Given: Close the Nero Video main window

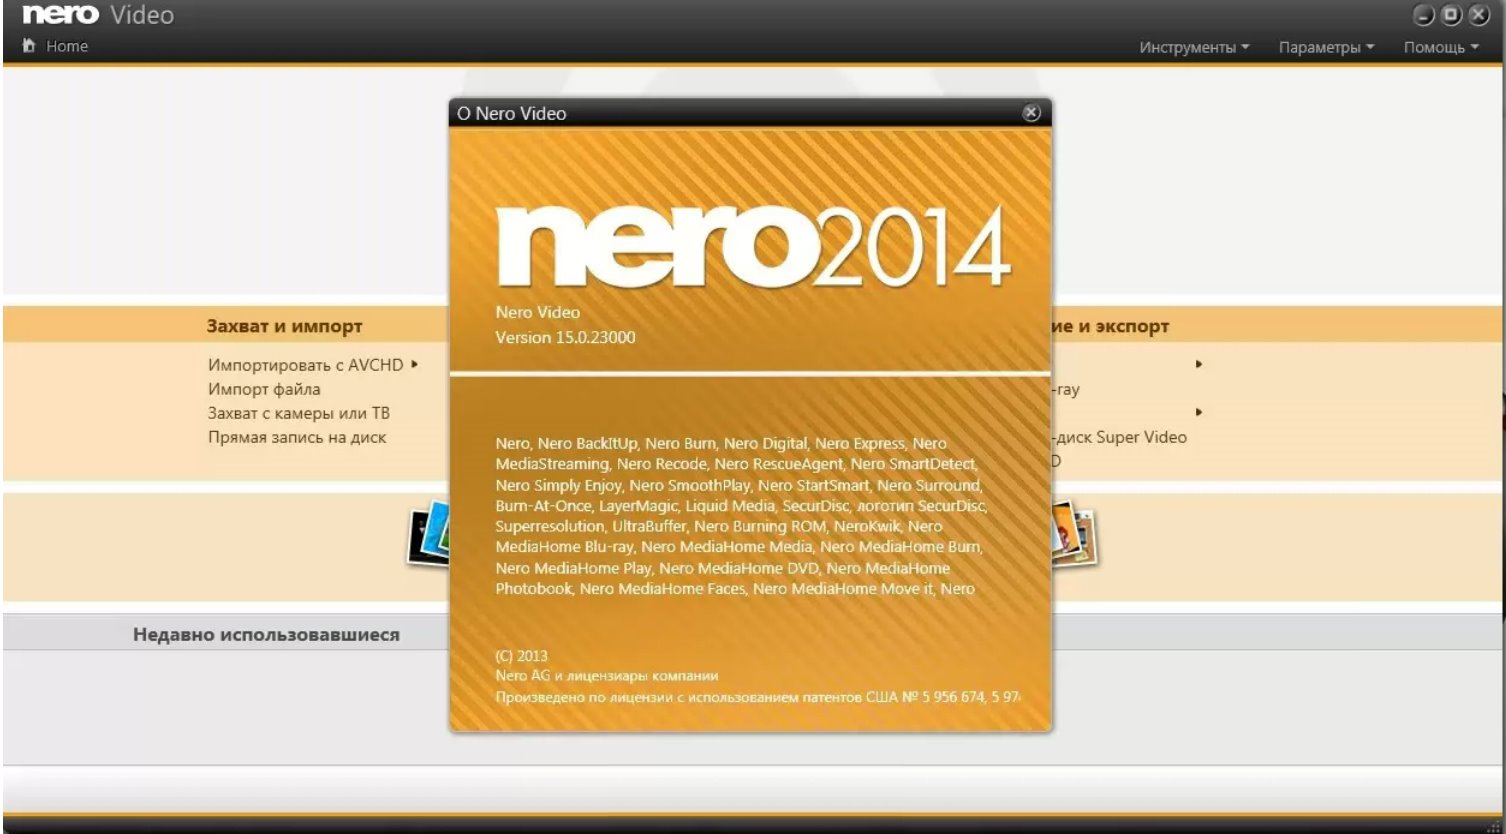Looking at the screenshot, I should (x=1478, y=15).
